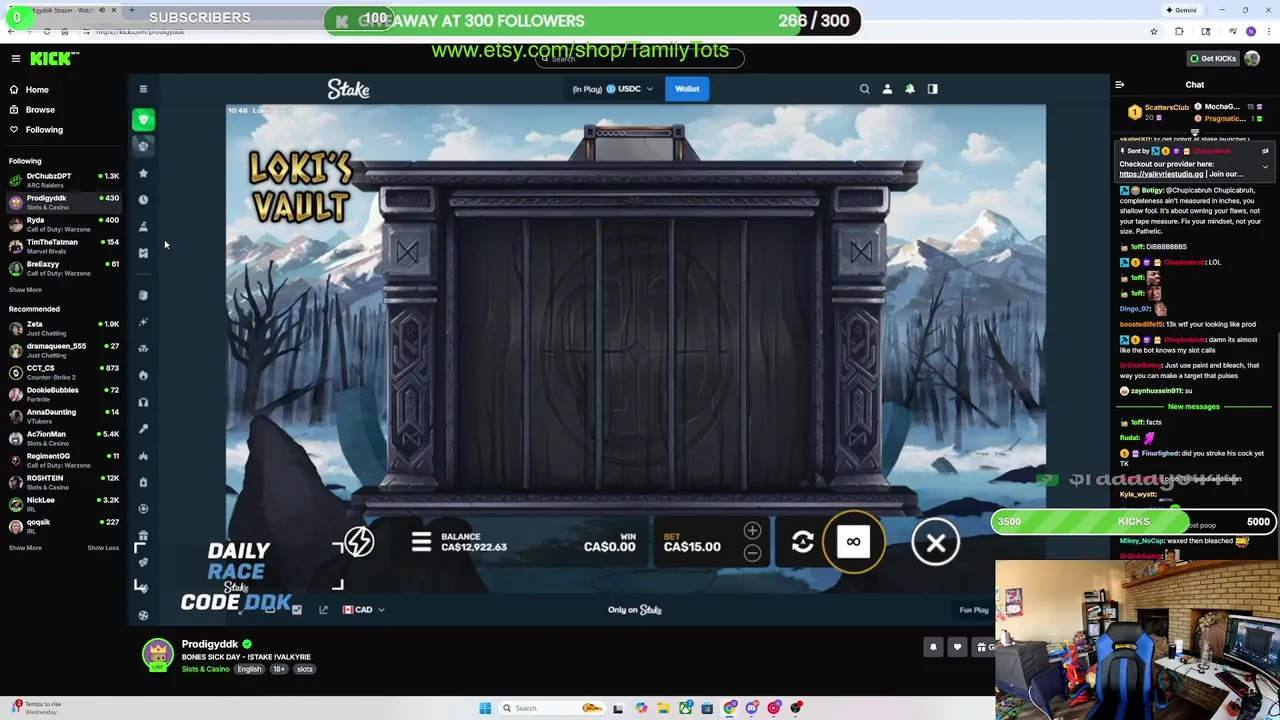Open qoqsik recommended channel
This screenshot has width=1280, height=720.
pyautogui.click(x=64, y=526)
